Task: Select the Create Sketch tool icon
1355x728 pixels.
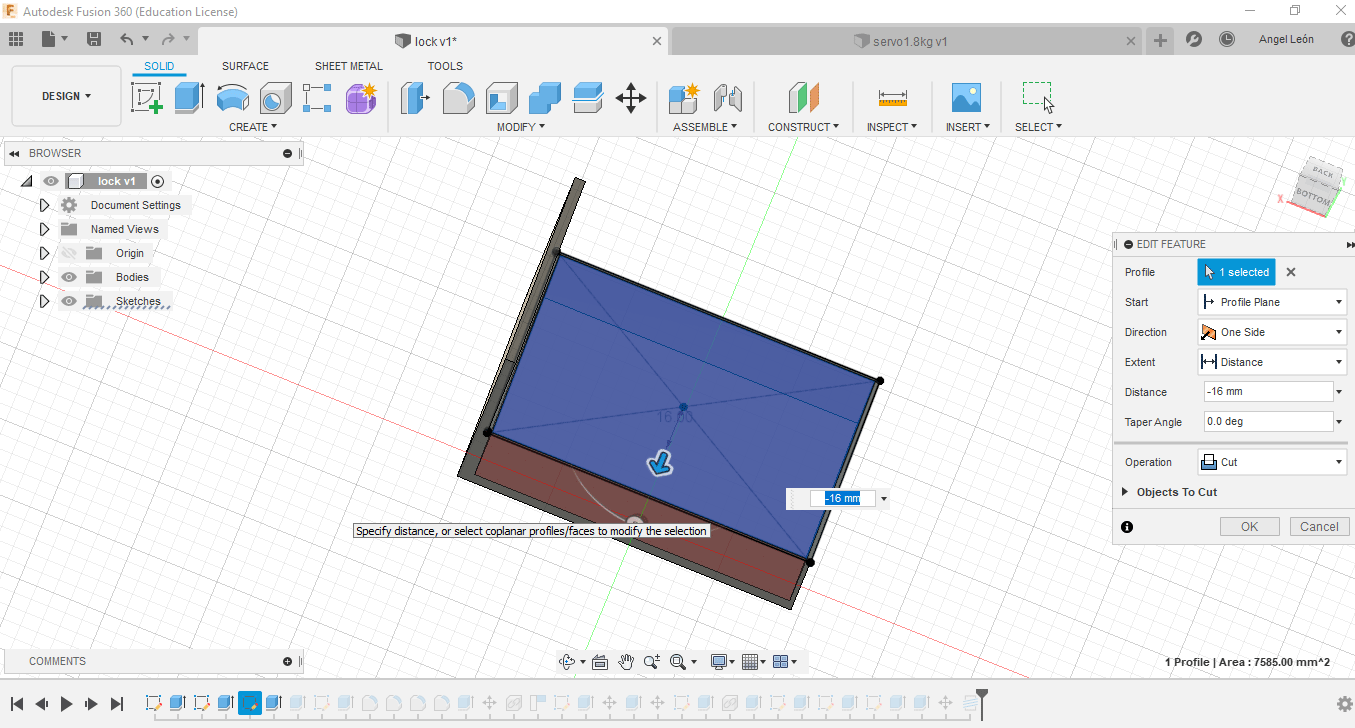Action: click(147, 98)
